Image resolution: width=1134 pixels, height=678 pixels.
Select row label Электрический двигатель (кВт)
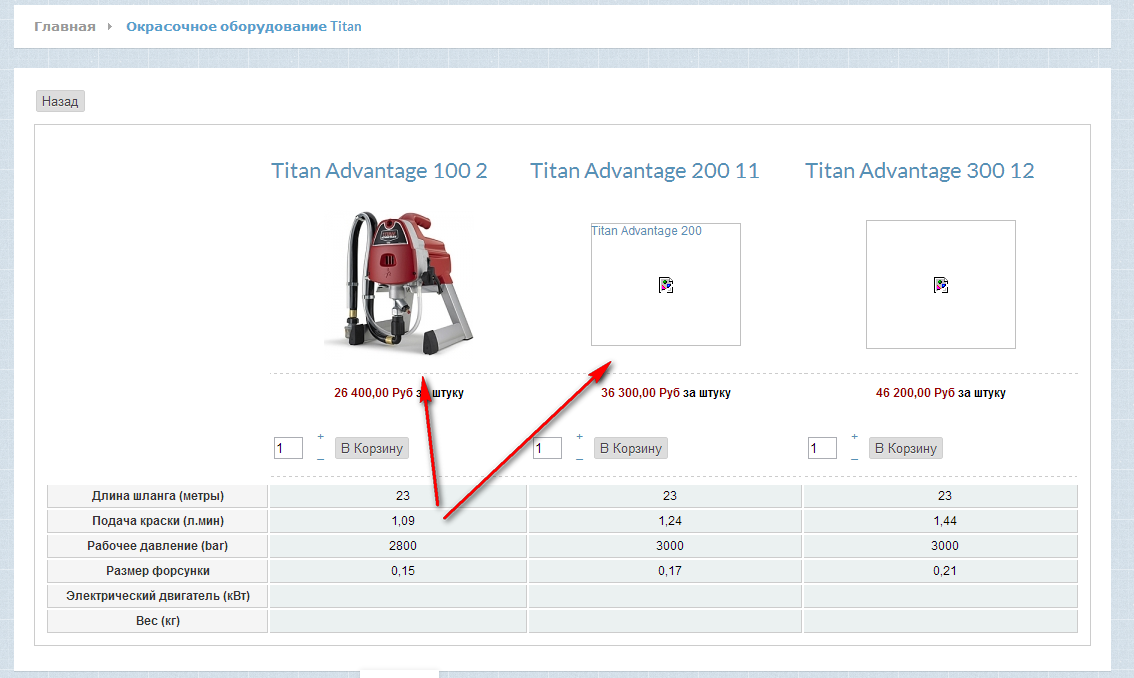[x=158, y=596]
